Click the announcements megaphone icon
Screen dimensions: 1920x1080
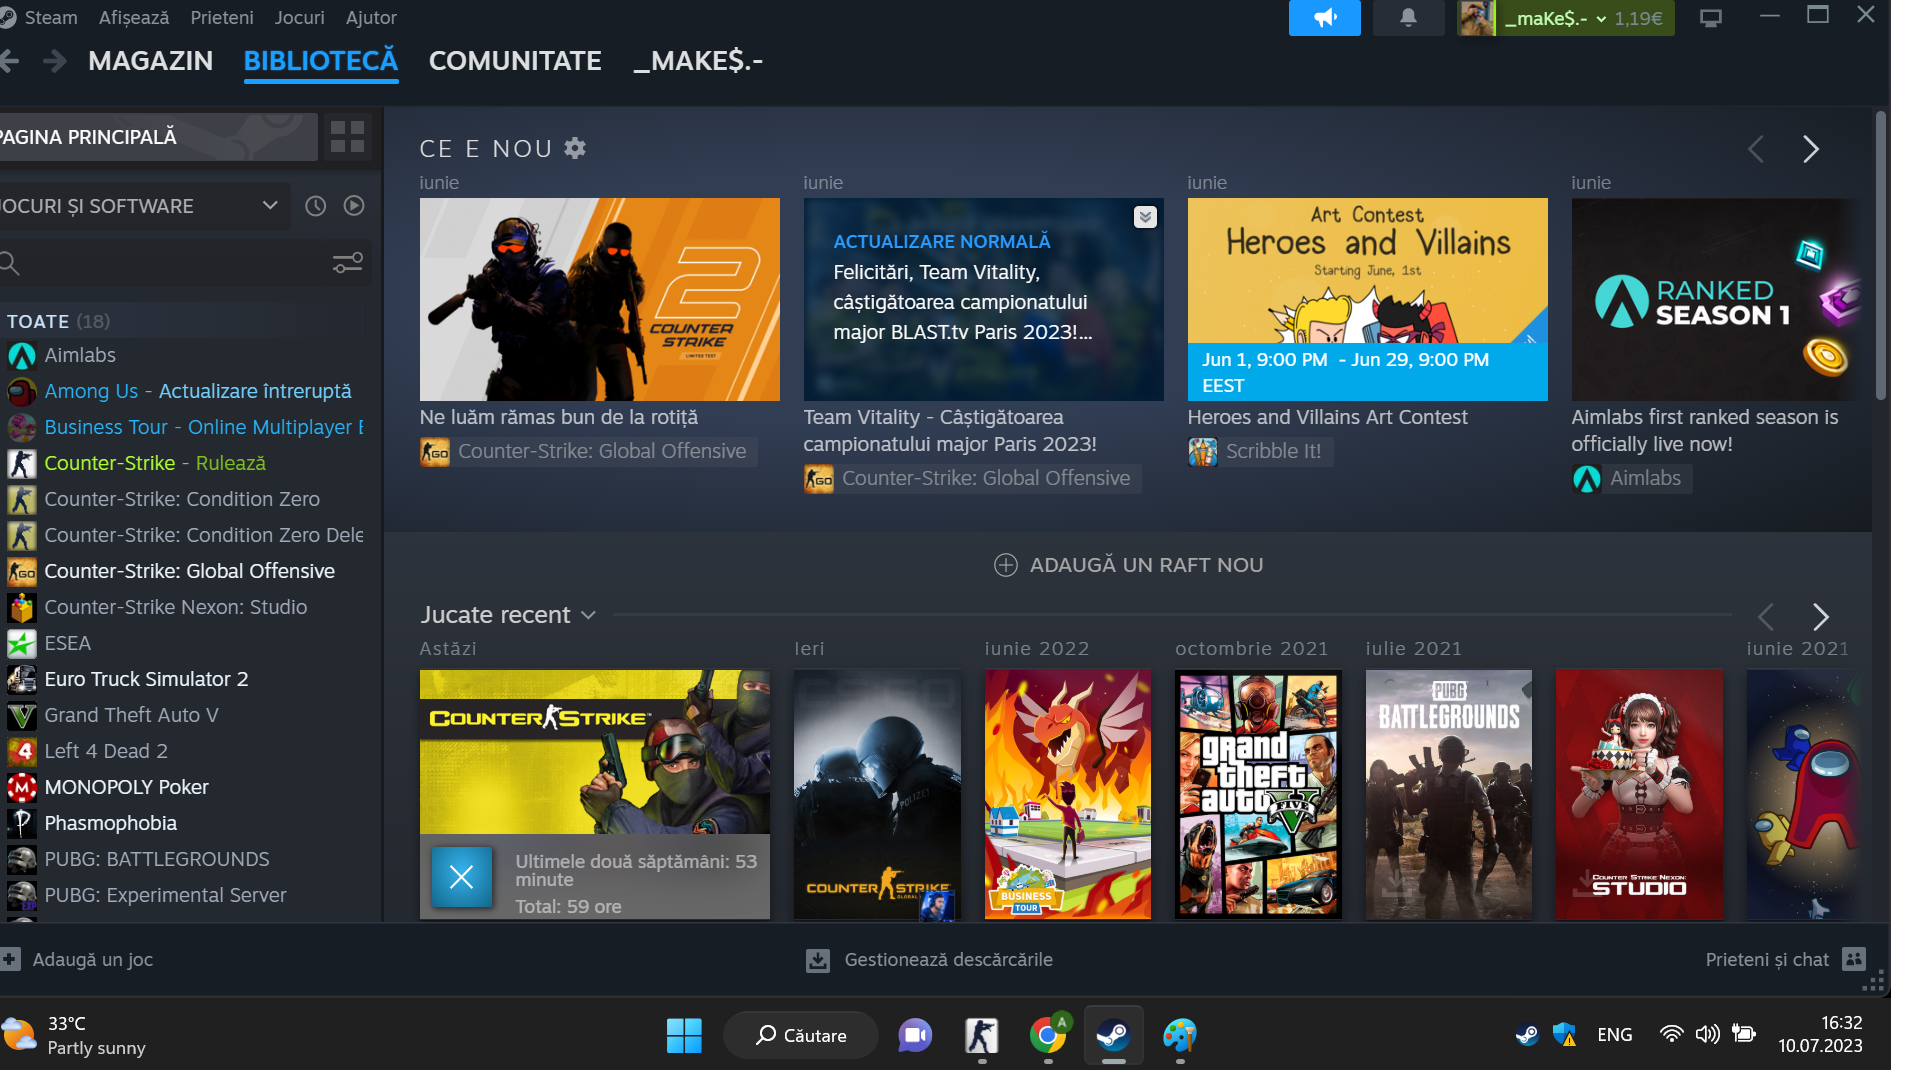tap(1324, 18)
